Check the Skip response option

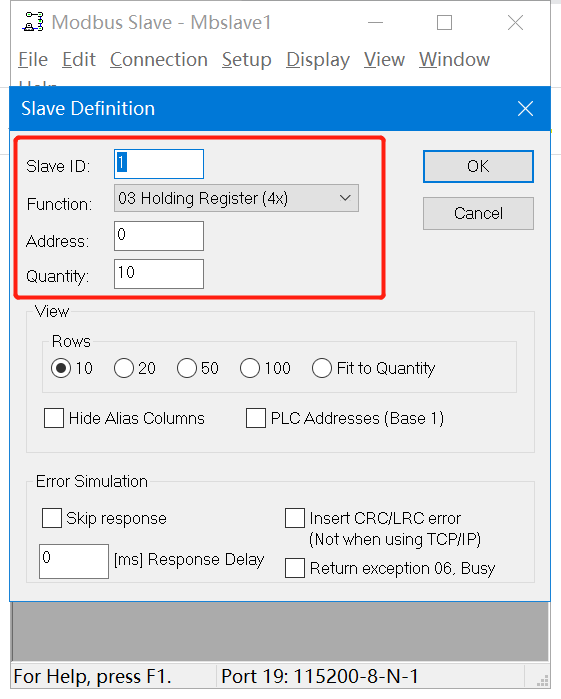[x=52, y=518]
